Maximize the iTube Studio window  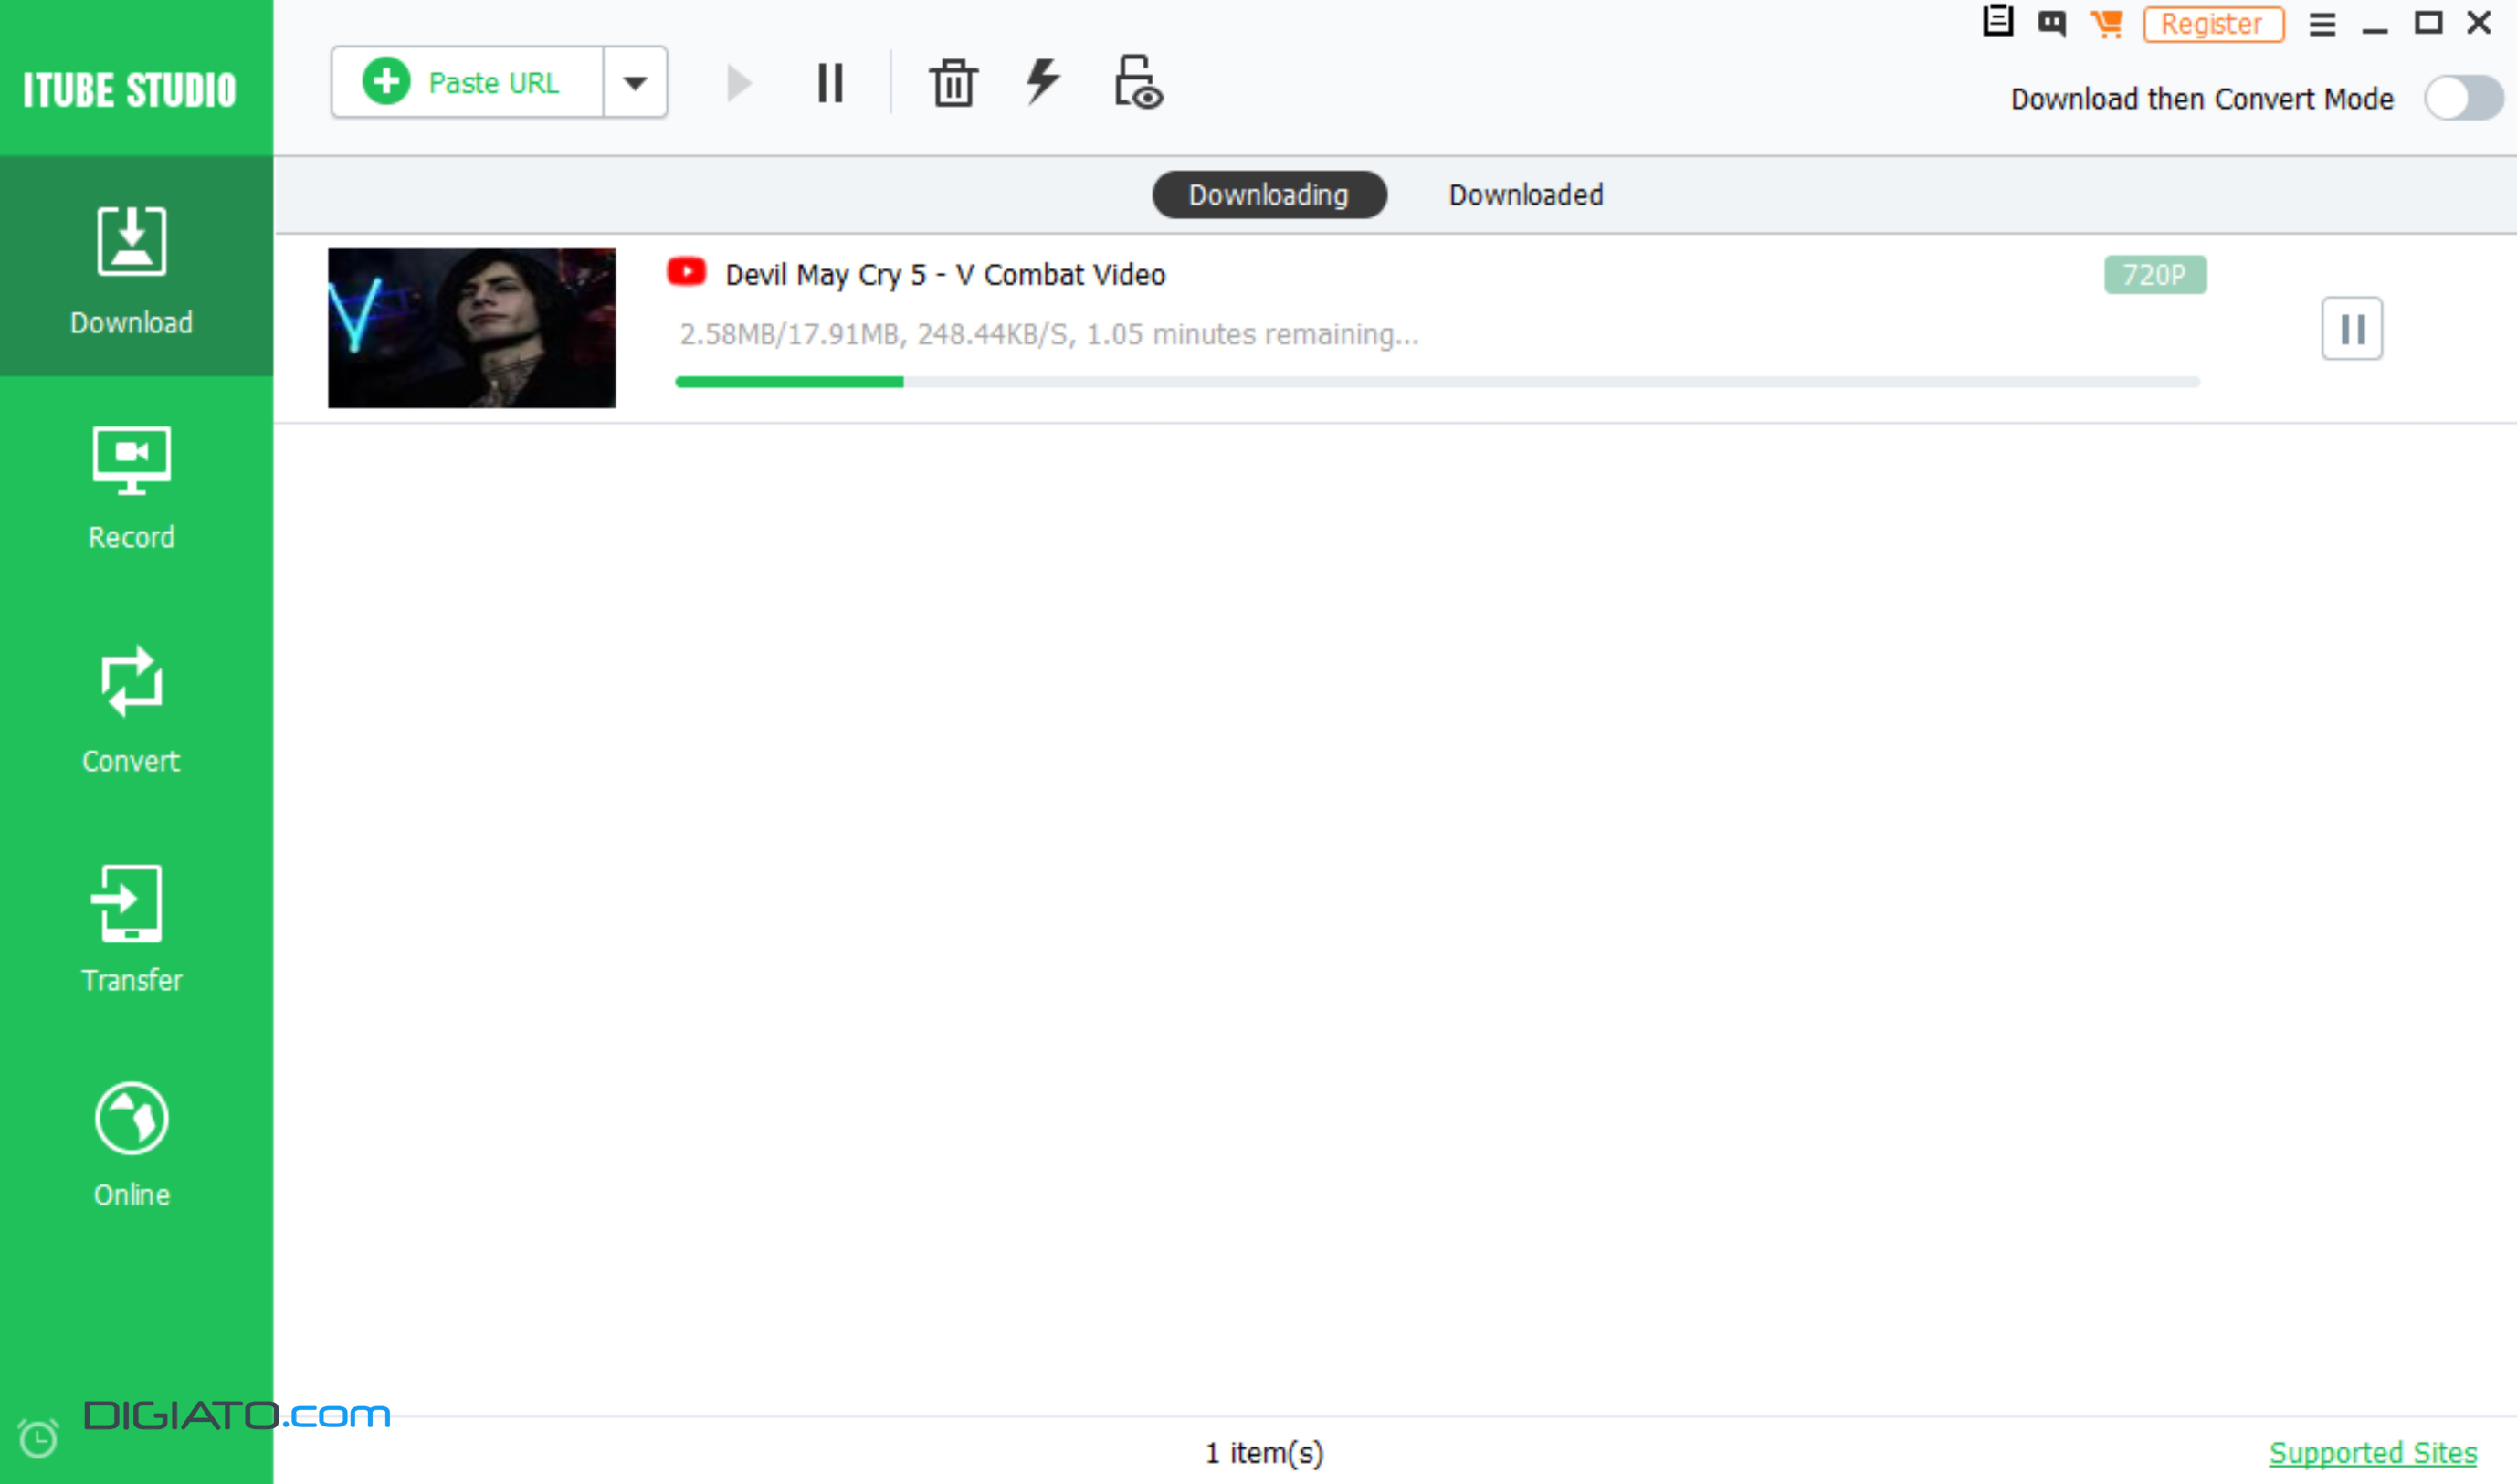[x=2428, y=23]
